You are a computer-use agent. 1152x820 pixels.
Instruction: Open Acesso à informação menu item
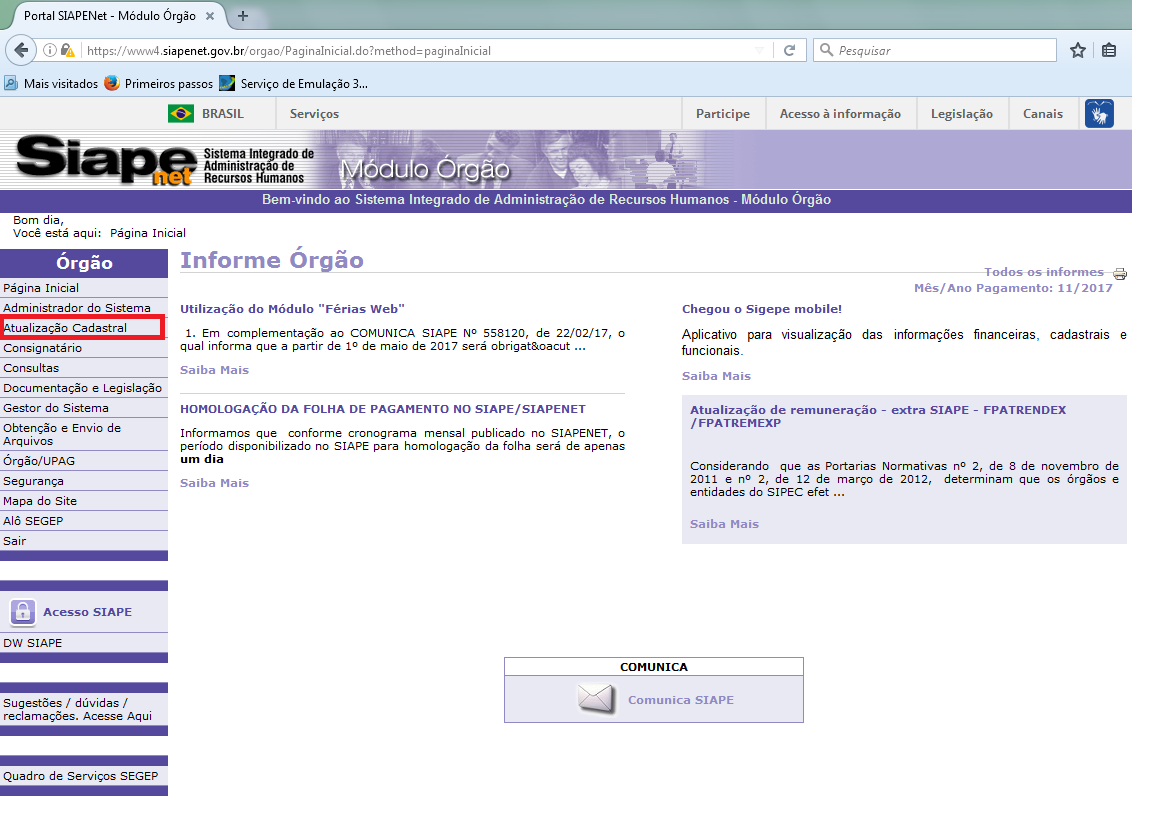[840, 114]
